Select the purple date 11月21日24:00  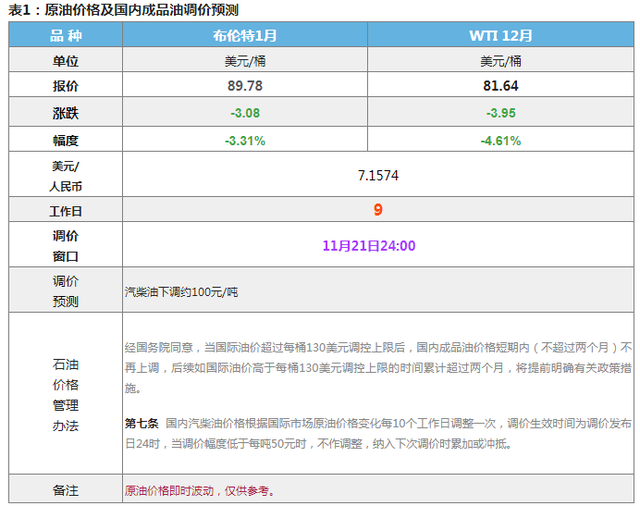[x=369, y=246]
